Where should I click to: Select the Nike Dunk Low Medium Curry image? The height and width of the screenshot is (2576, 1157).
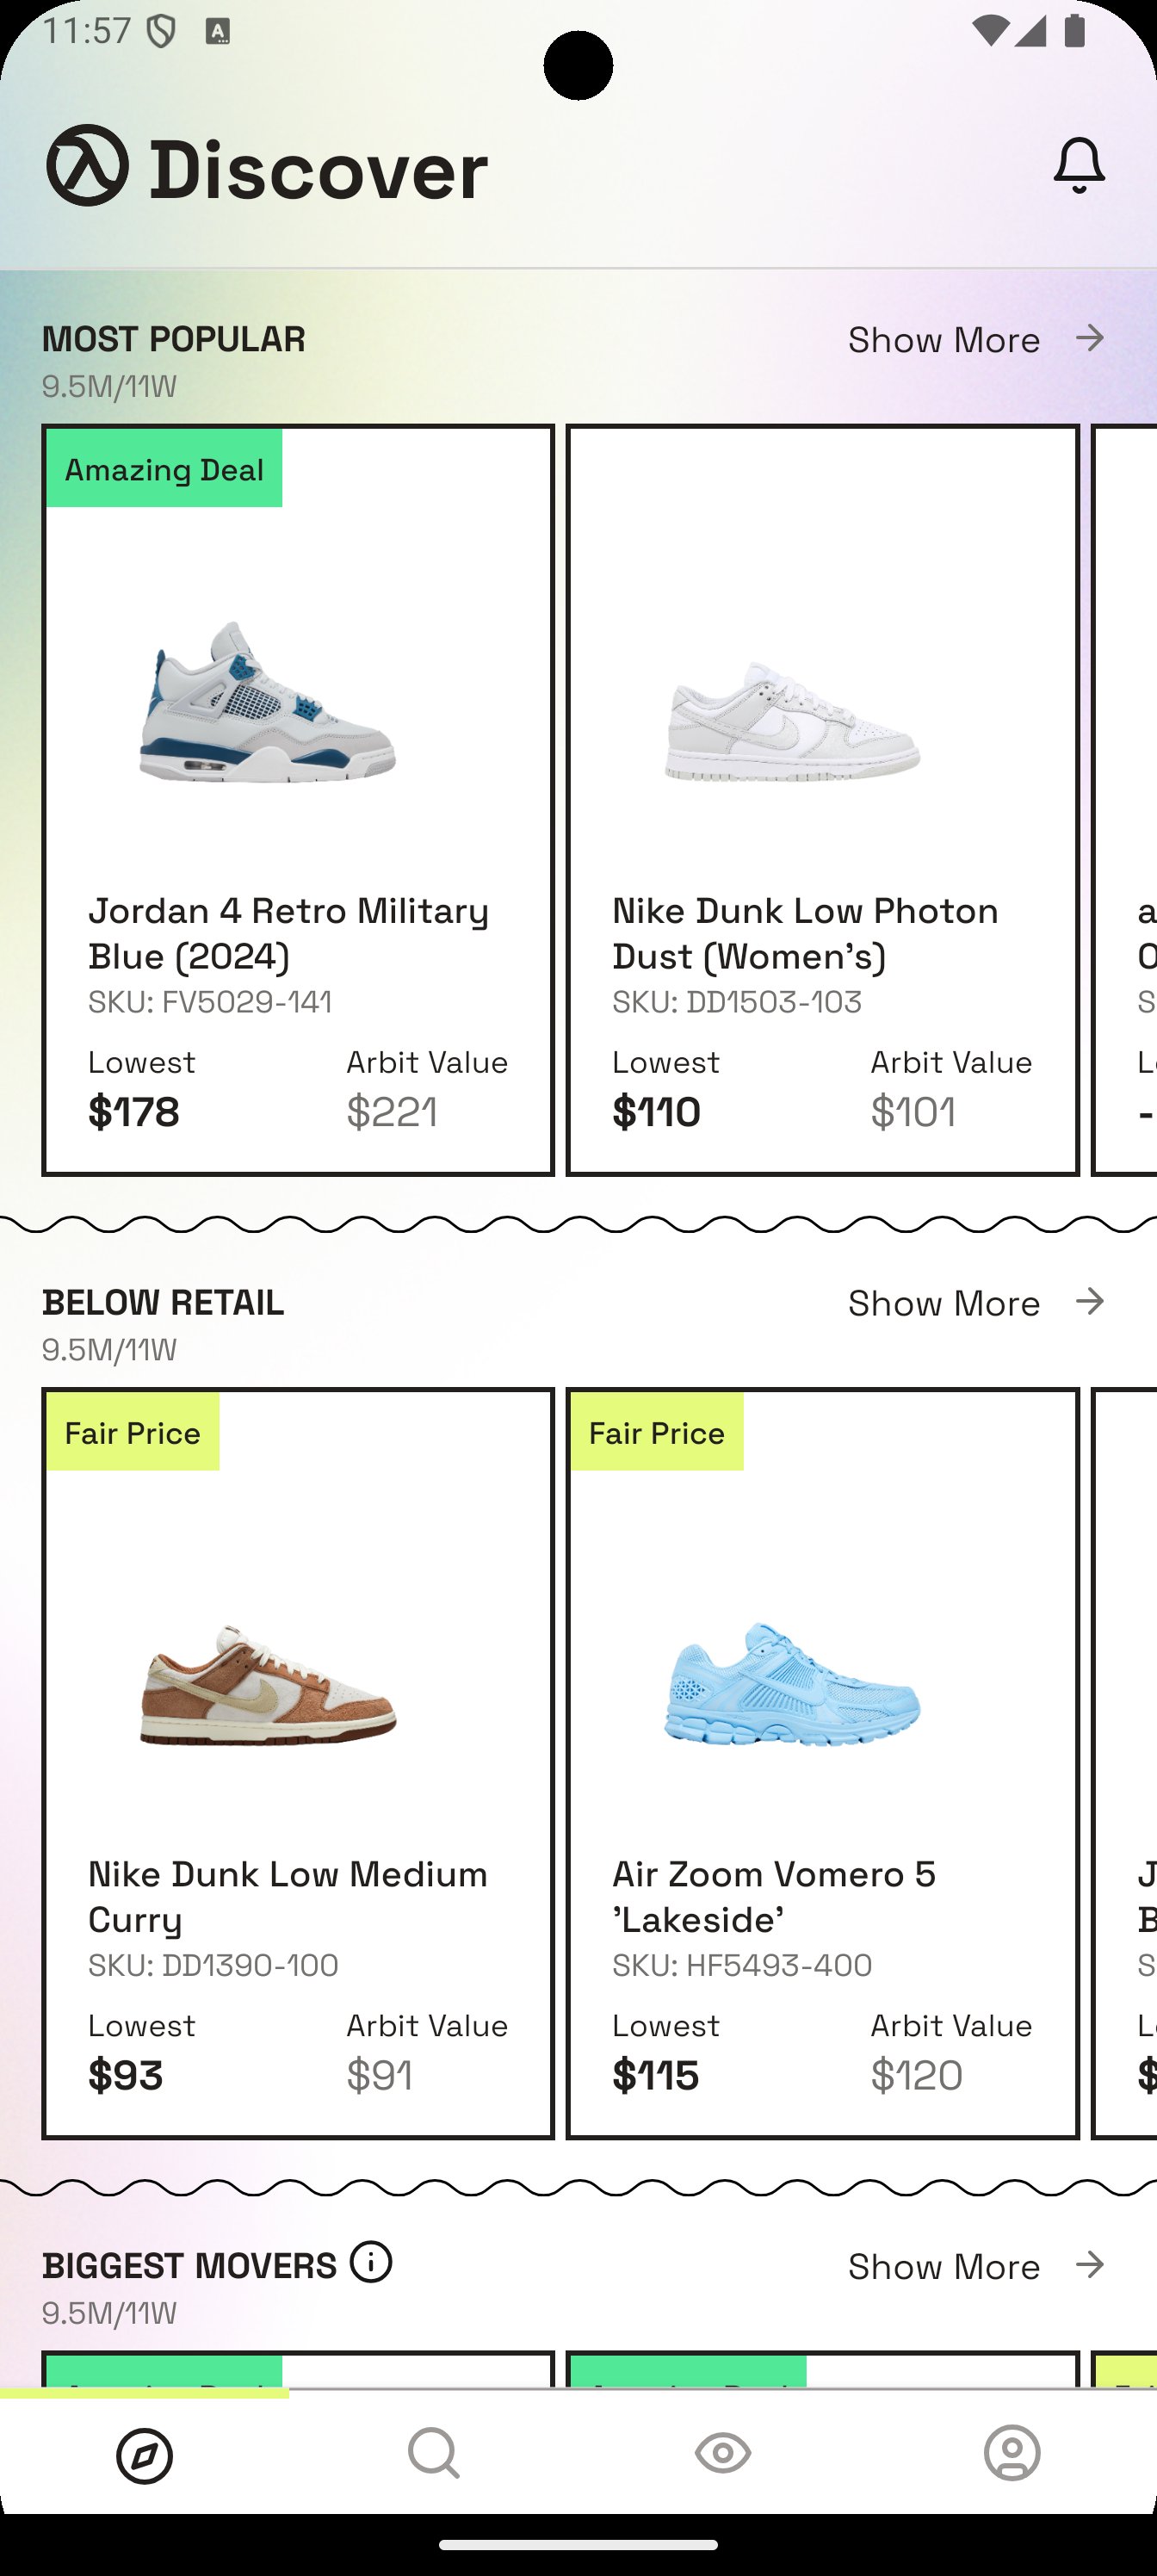pyautogui.click(x=268, y=1685)
